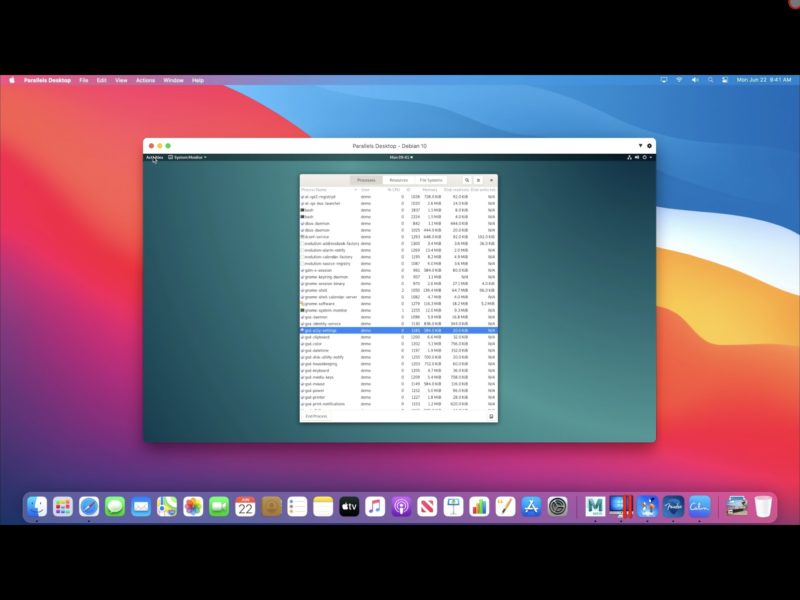Select the gsd-mouse process row

pyautogui.click(x=398, y=384)
